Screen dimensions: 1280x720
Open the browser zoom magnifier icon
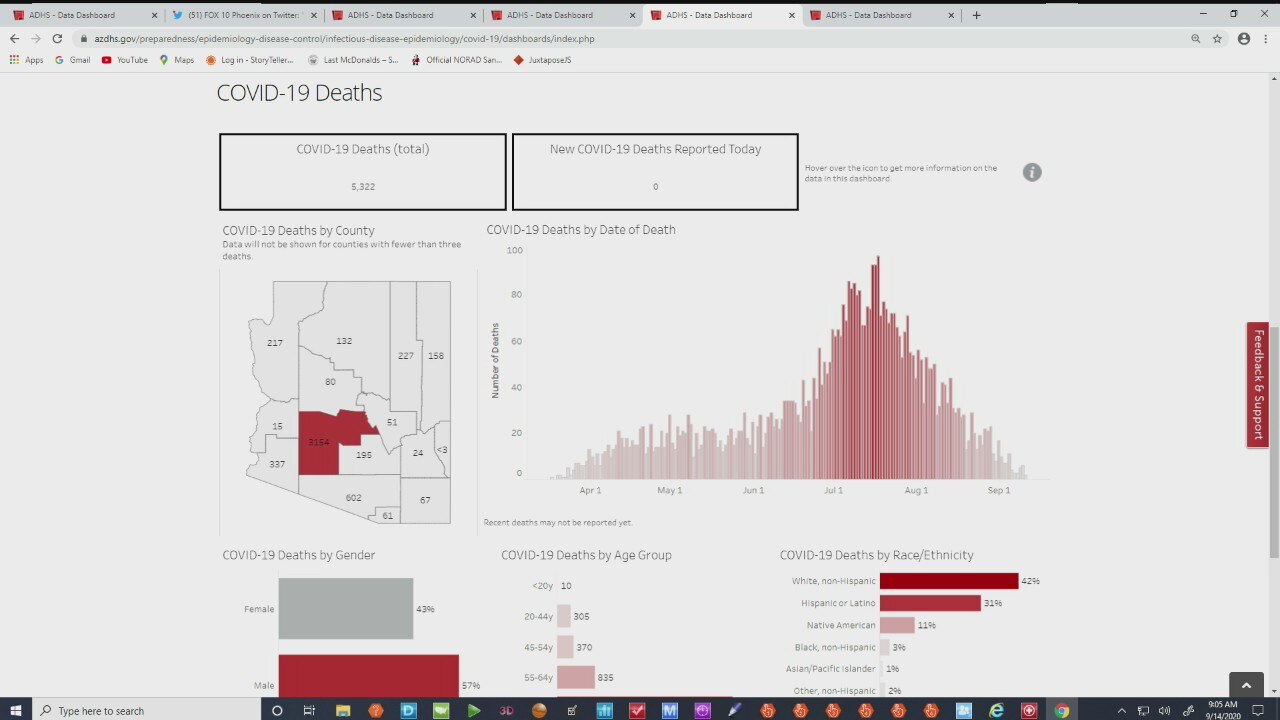point(1196,38)
